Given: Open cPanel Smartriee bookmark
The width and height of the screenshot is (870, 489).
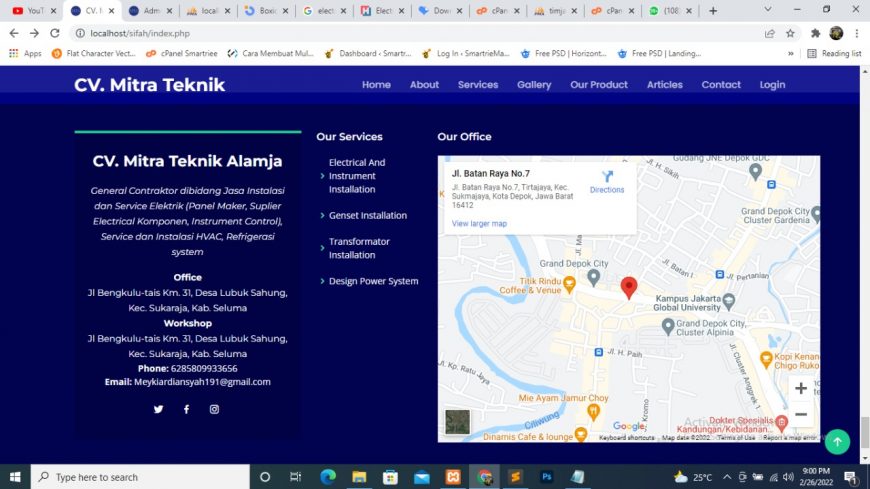Looking at the screenshot, I should (181, 53).
